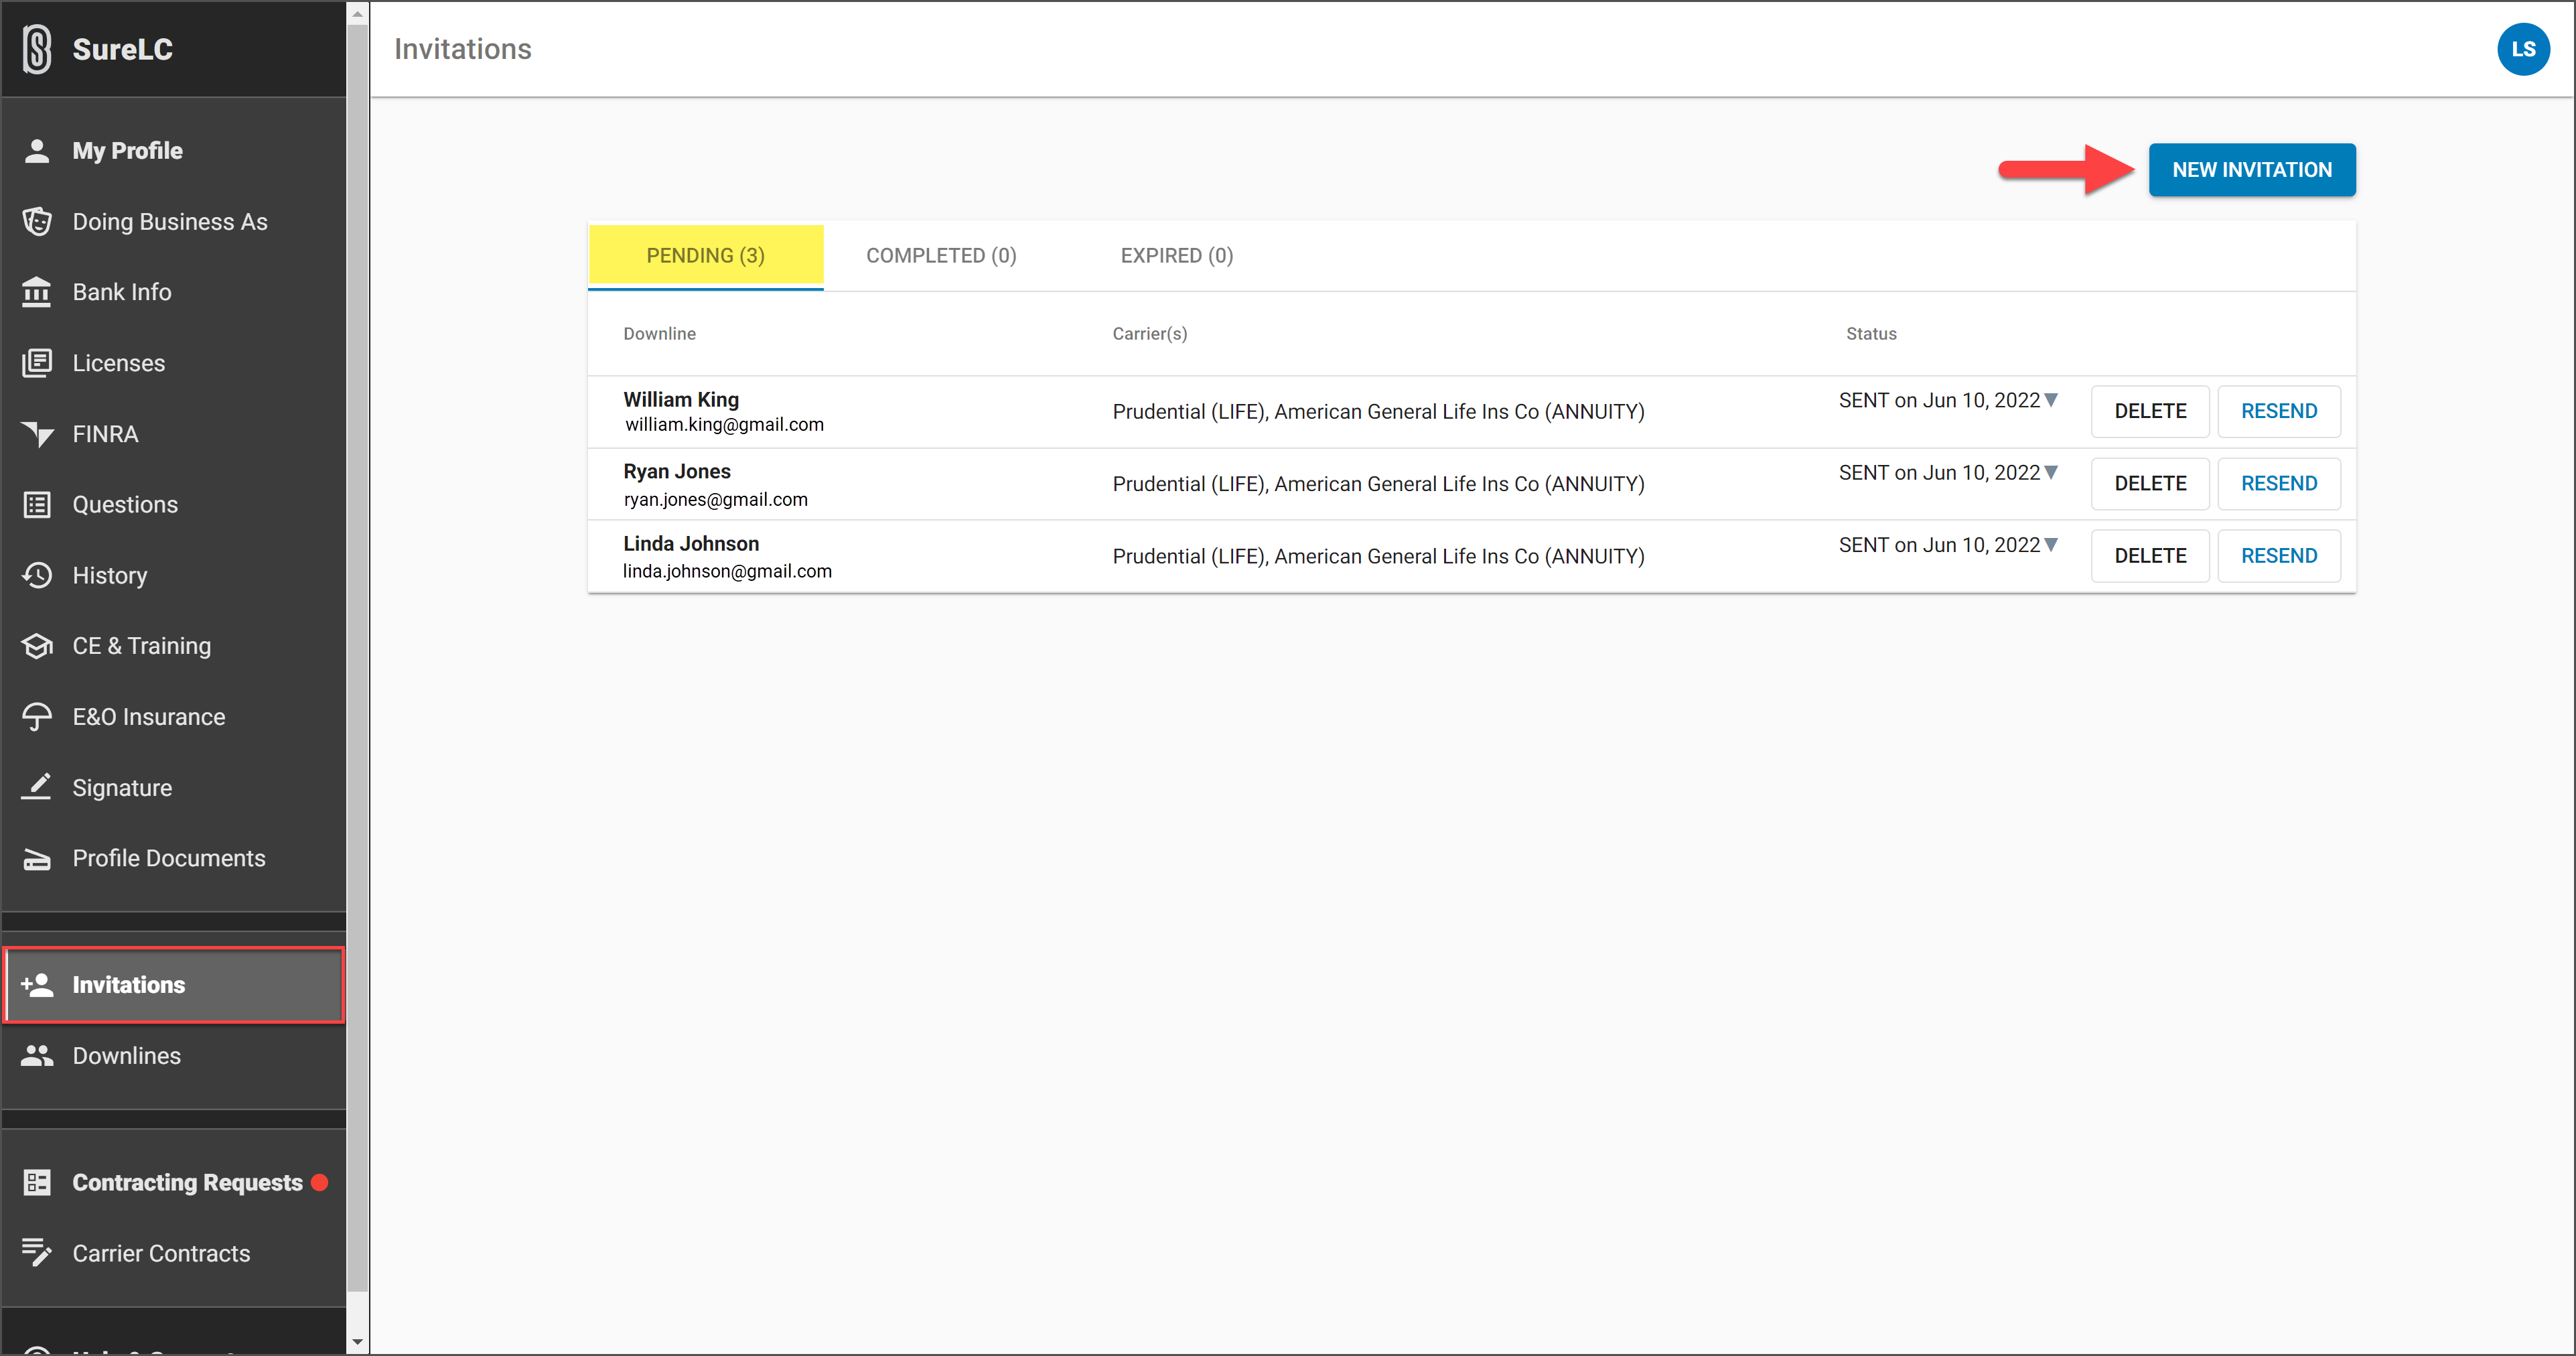Viewport: 2576px width, 1356px height.
Task: Click the sidebar scroll up arrow
Action: (358, 14)
